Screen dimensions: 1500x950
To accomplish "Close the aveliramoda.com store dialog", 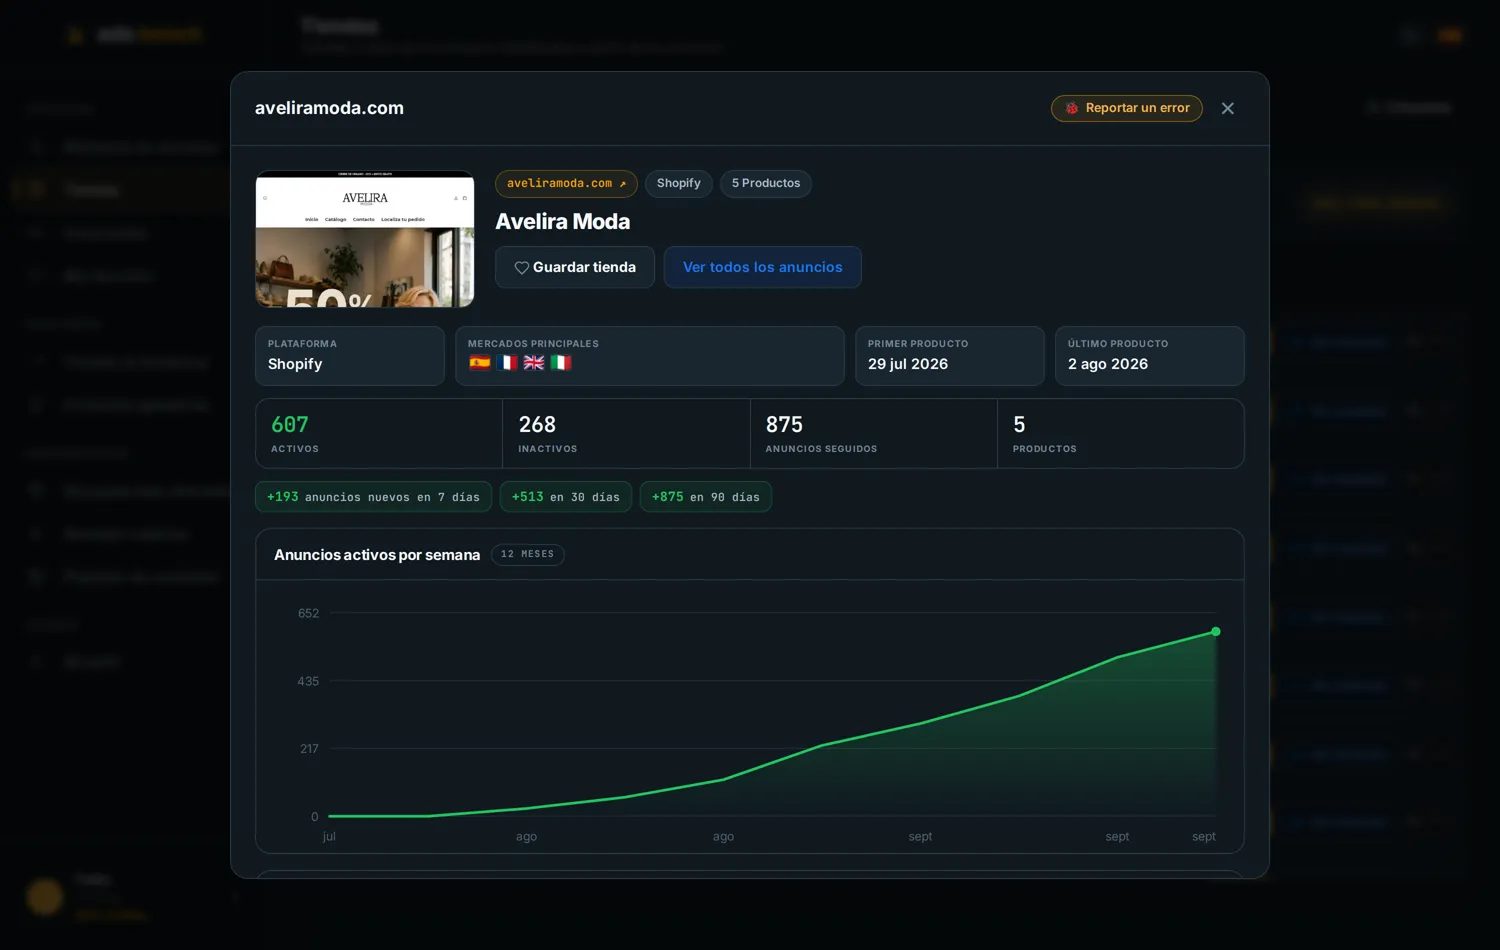I will click(x=1228, y=108).
